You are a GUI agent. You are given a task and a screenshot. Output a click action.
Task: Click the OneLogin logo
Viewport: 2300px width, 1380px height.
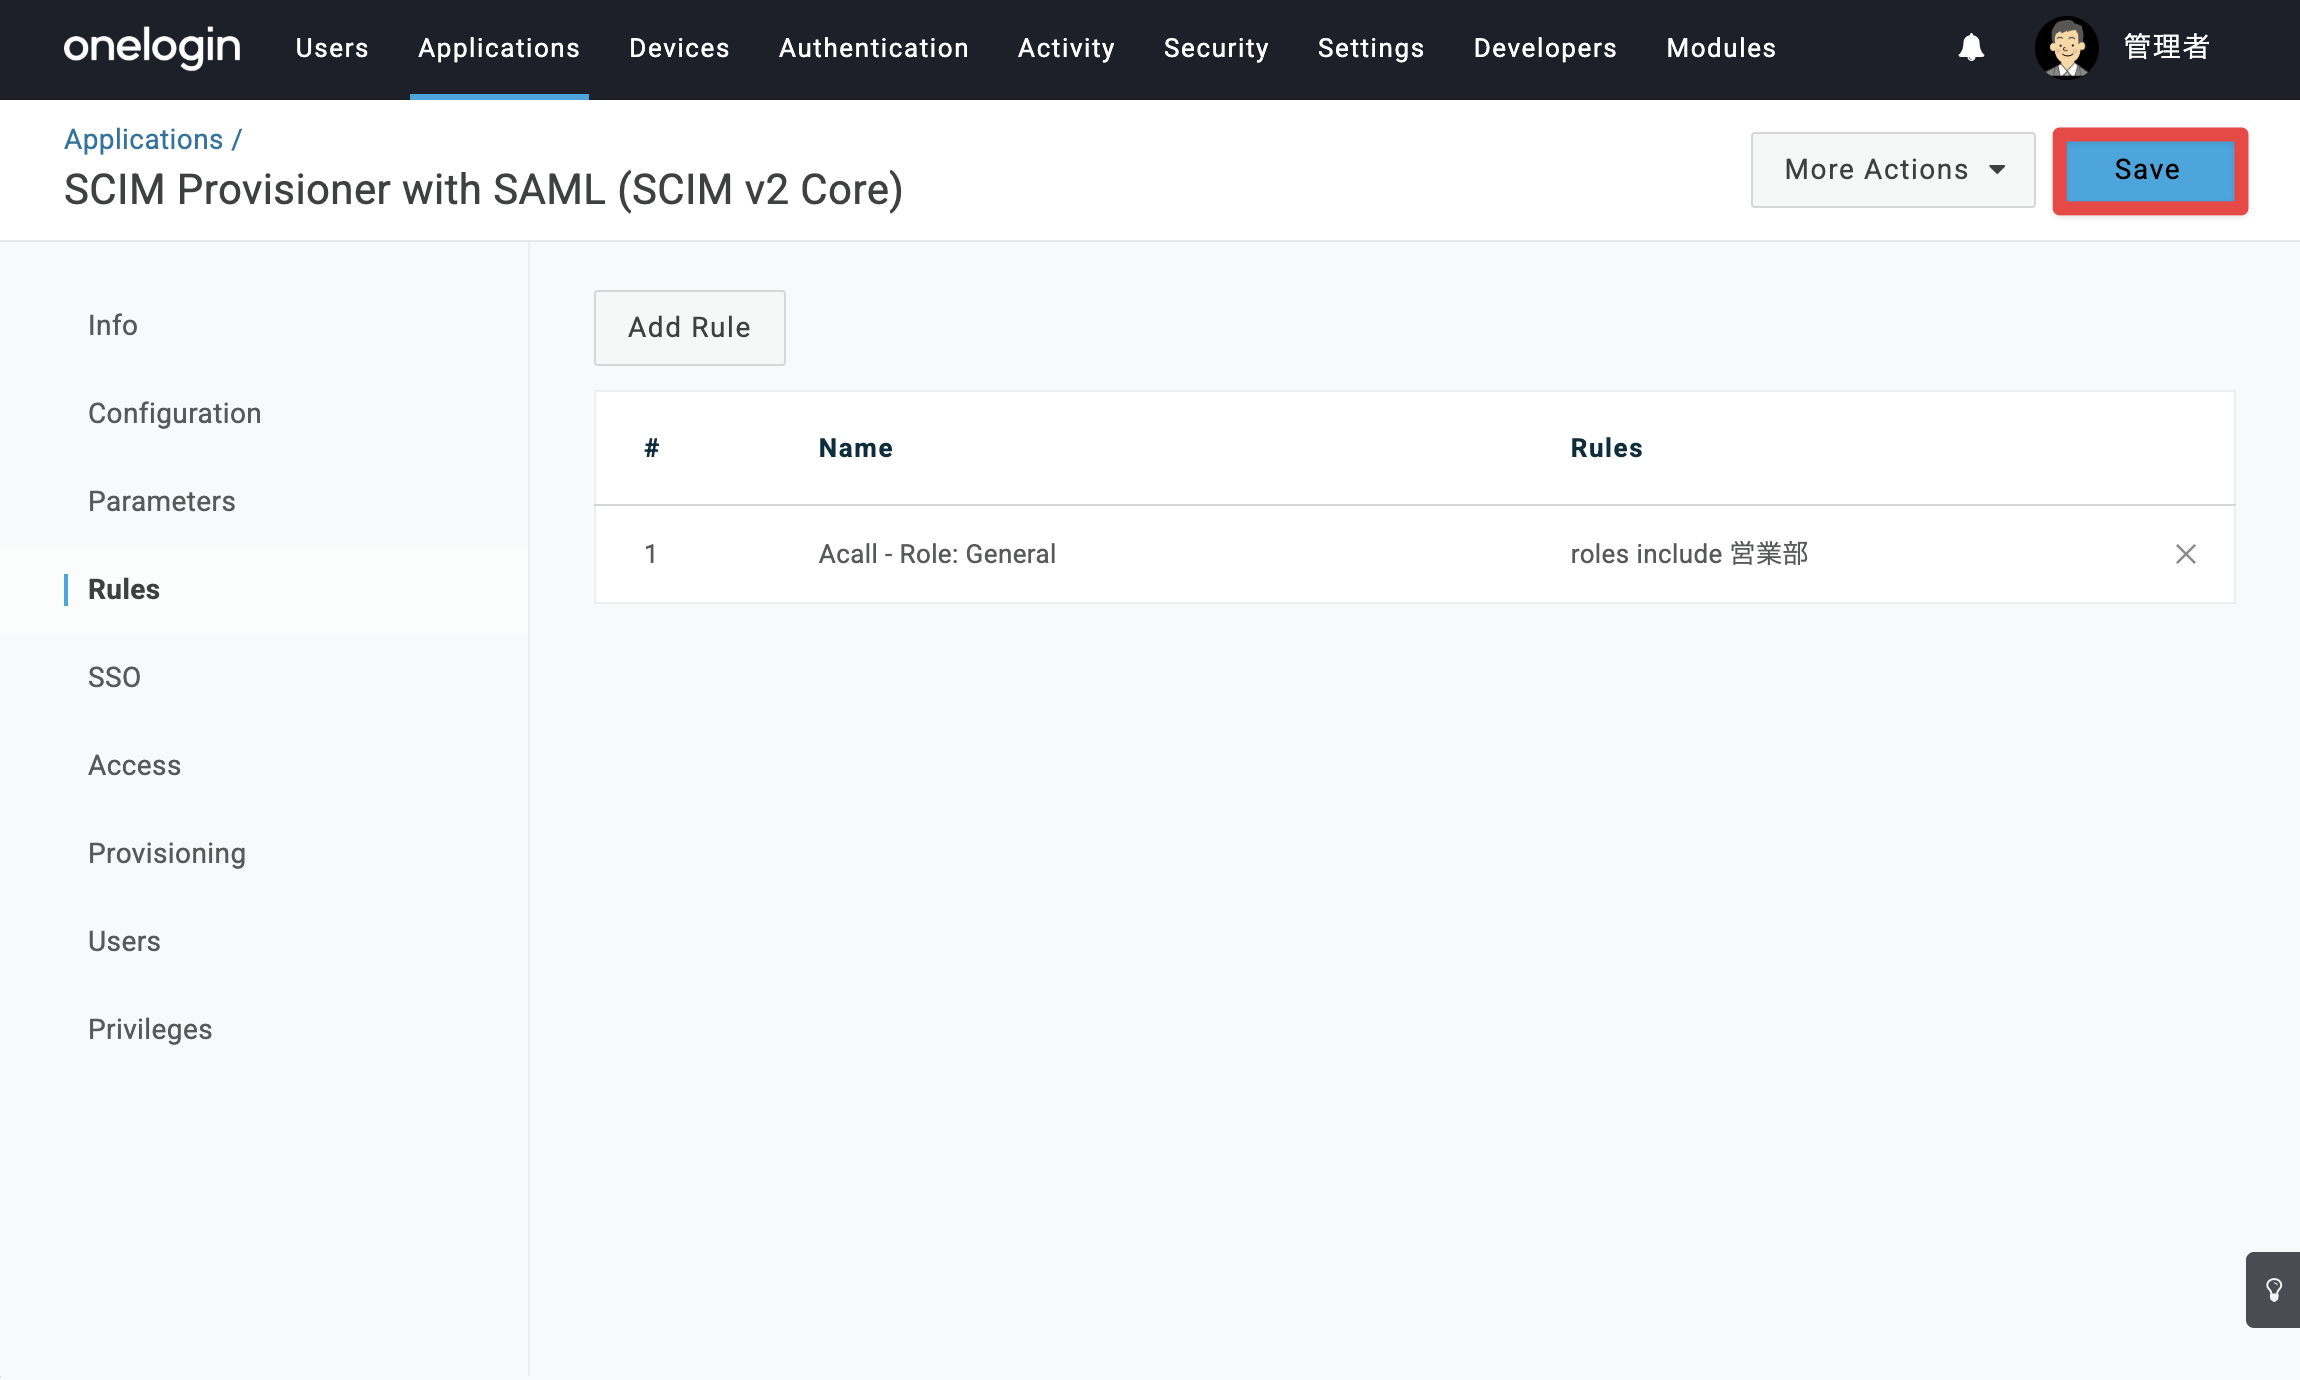pos(152,47)
